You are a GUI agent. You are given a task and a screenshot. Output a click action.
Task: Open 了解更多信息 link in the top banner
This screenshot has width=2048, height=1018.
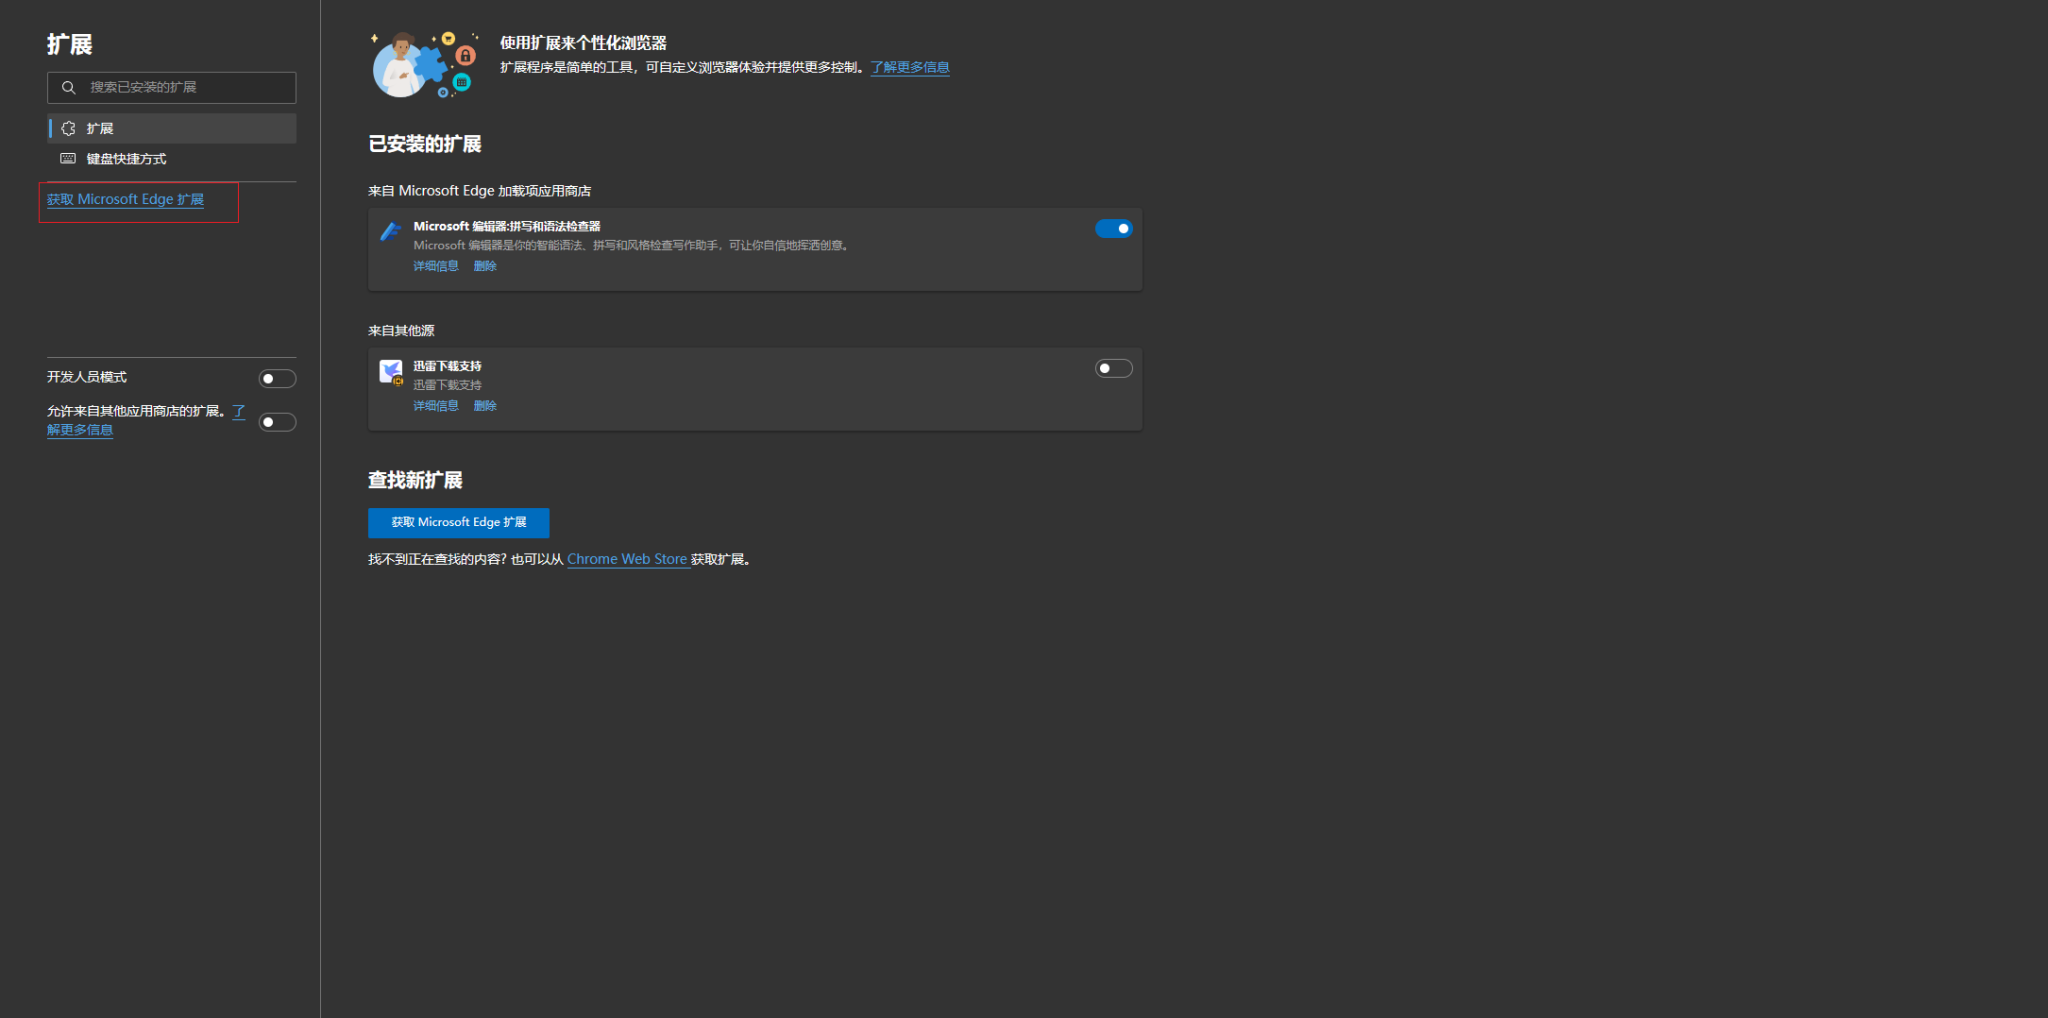click(x=909, y=67)
